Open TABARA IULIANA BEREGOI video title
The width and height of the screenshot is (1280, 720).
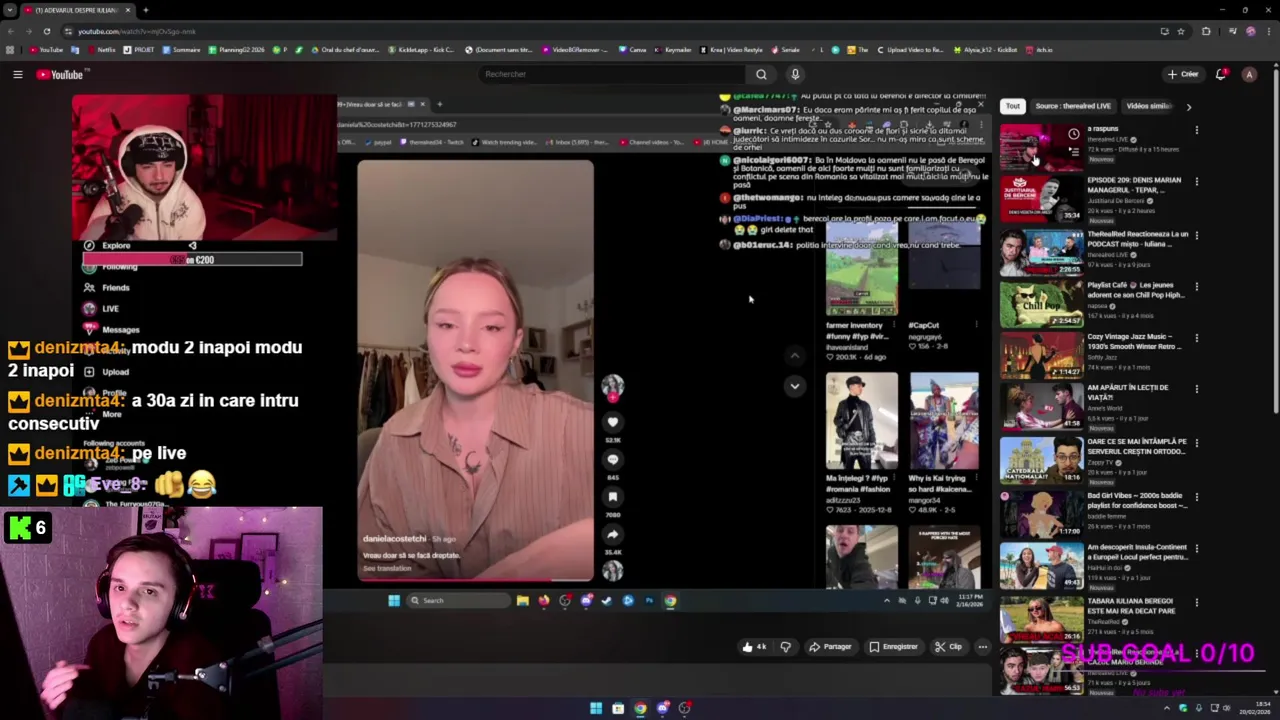[x=1131, y=605]
